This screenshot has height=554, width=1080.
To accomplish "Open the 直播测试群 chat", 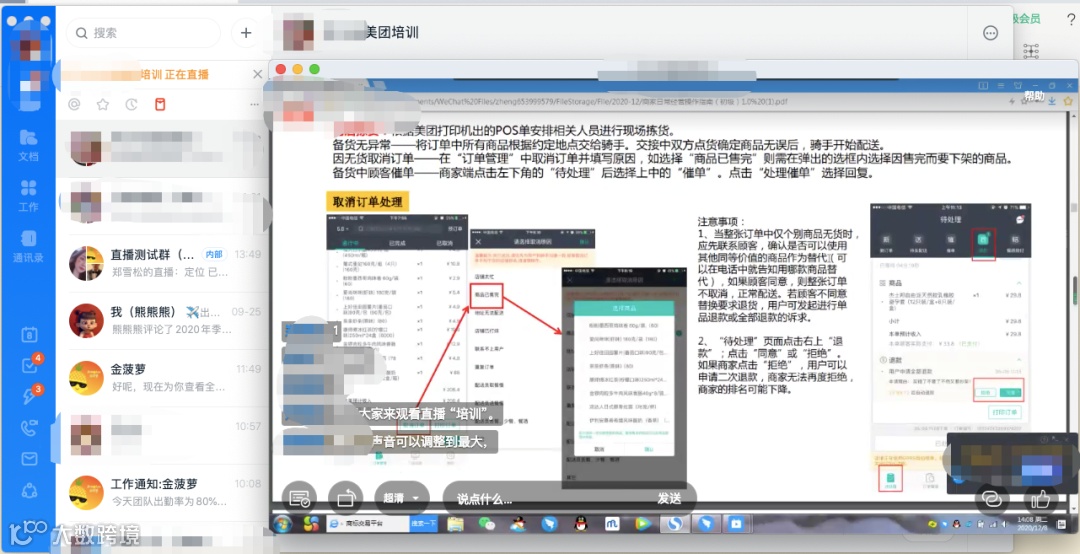I will (x=163, y=263).
